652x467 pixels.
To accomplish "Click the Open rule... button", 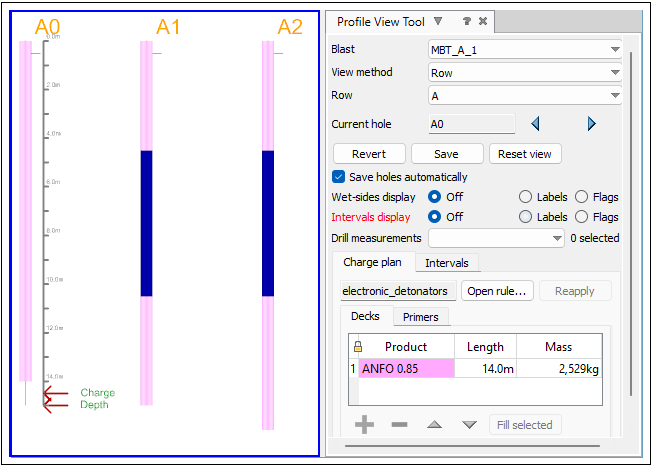I will pyautogui.click(x=497, y=291).
